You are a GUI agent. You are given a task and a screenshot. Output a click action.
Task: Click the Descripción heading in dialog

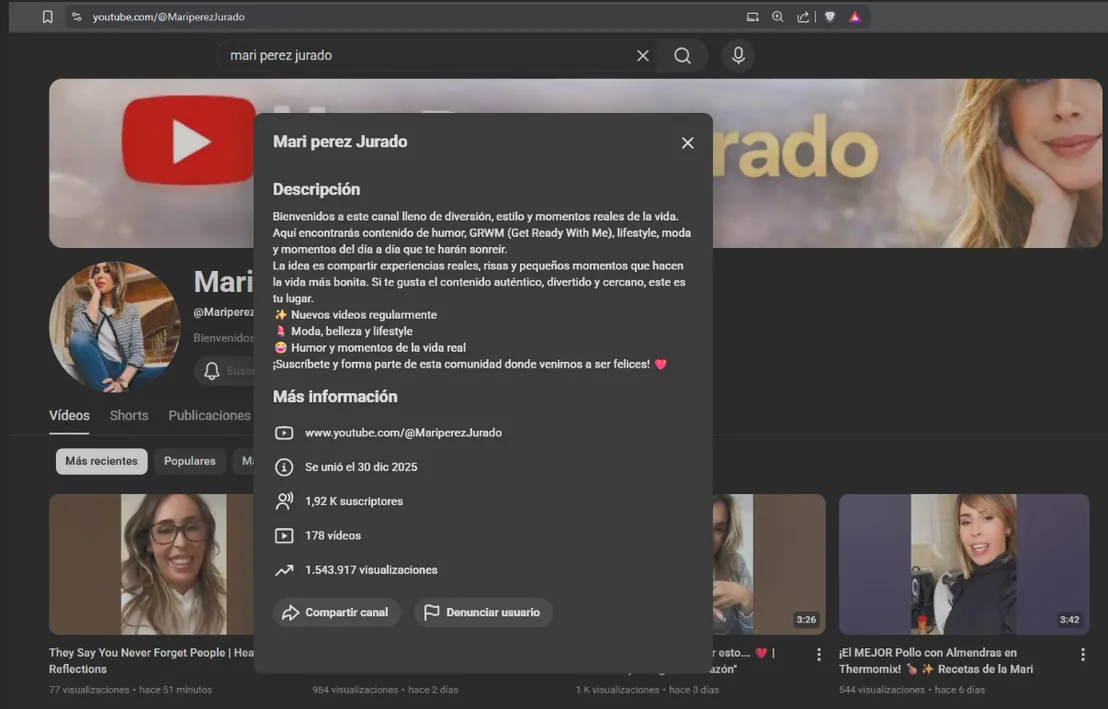[x=317, y=189]
